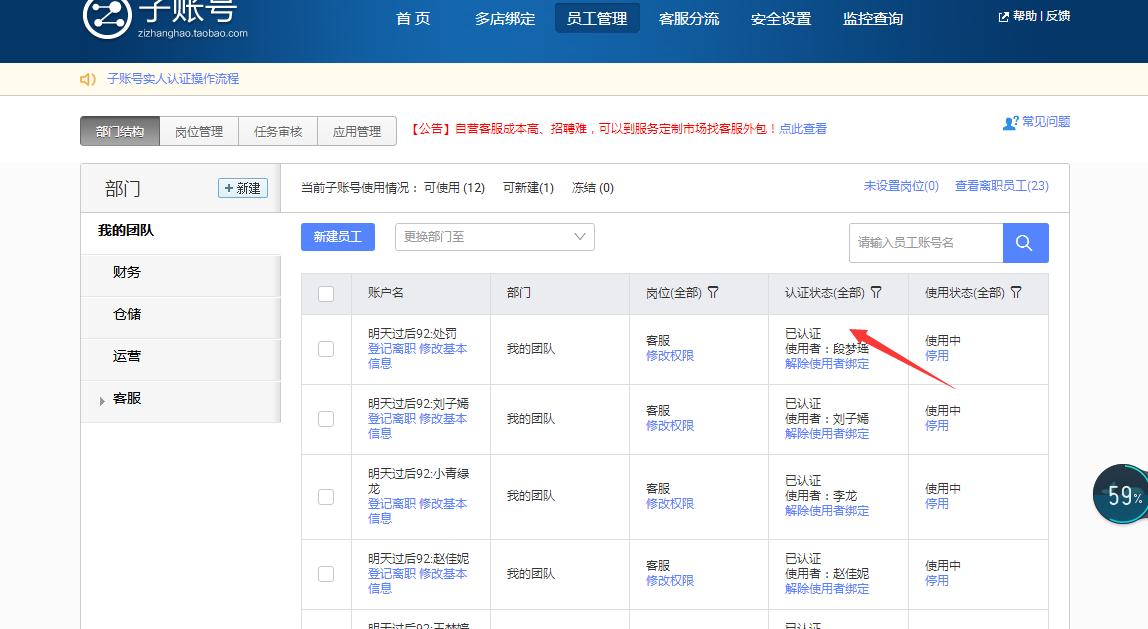Check the row for 明天过后92:处罚
The image size is (1148, 629).
click(x=325, y=349)
